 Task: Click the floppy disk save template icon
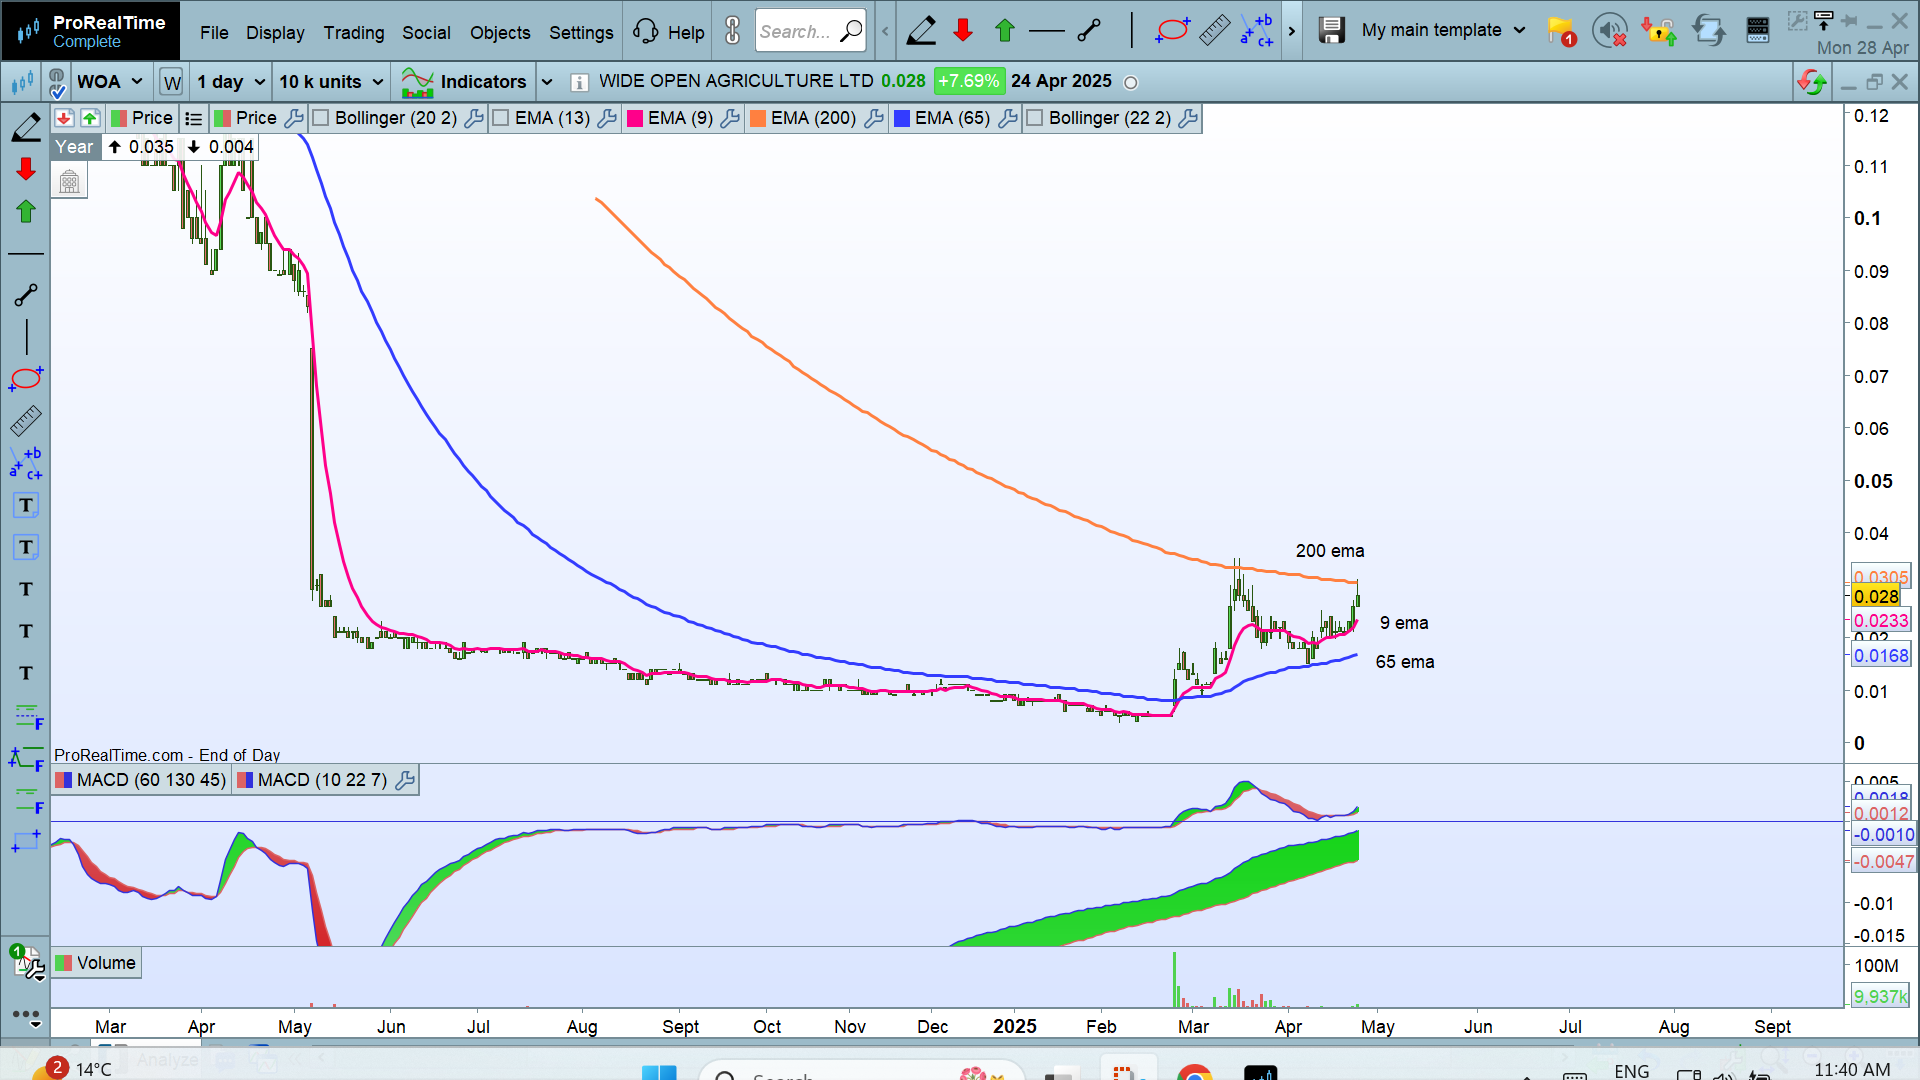click(x=1331, y=30)
